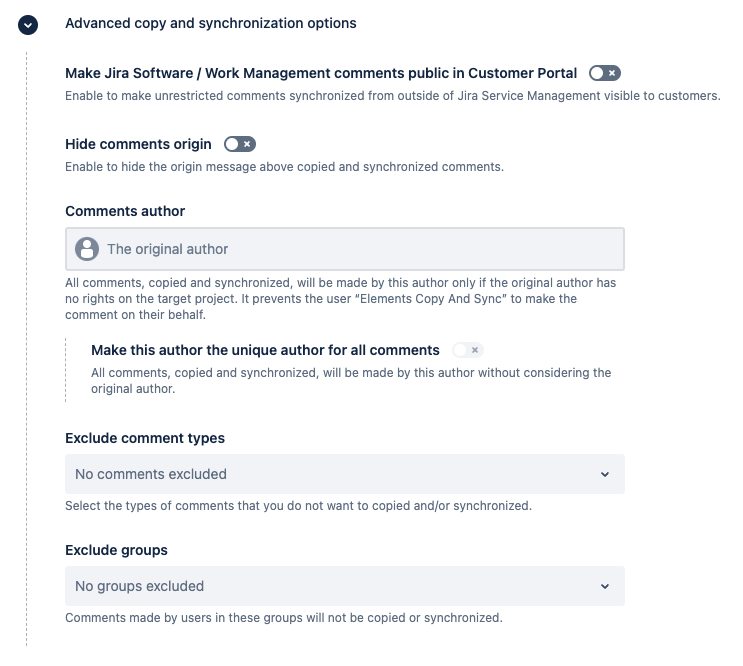
Task: Click the "Exclude comment types" label
Action: coord(145,438)
